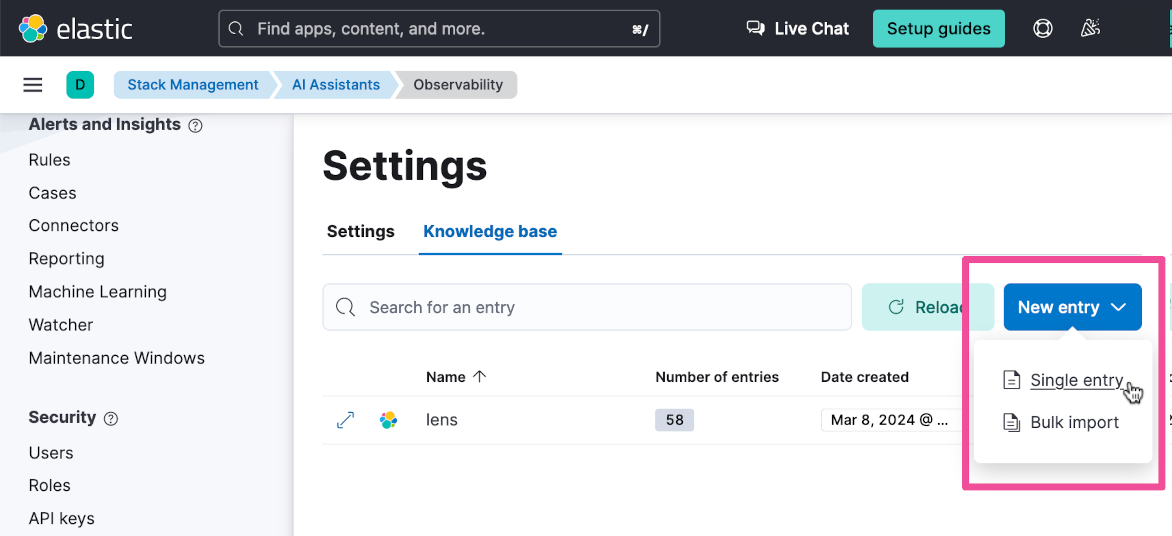Open the New entry dropdown button
This screenshot has height=536, width=1172.
click(1072, 307)
